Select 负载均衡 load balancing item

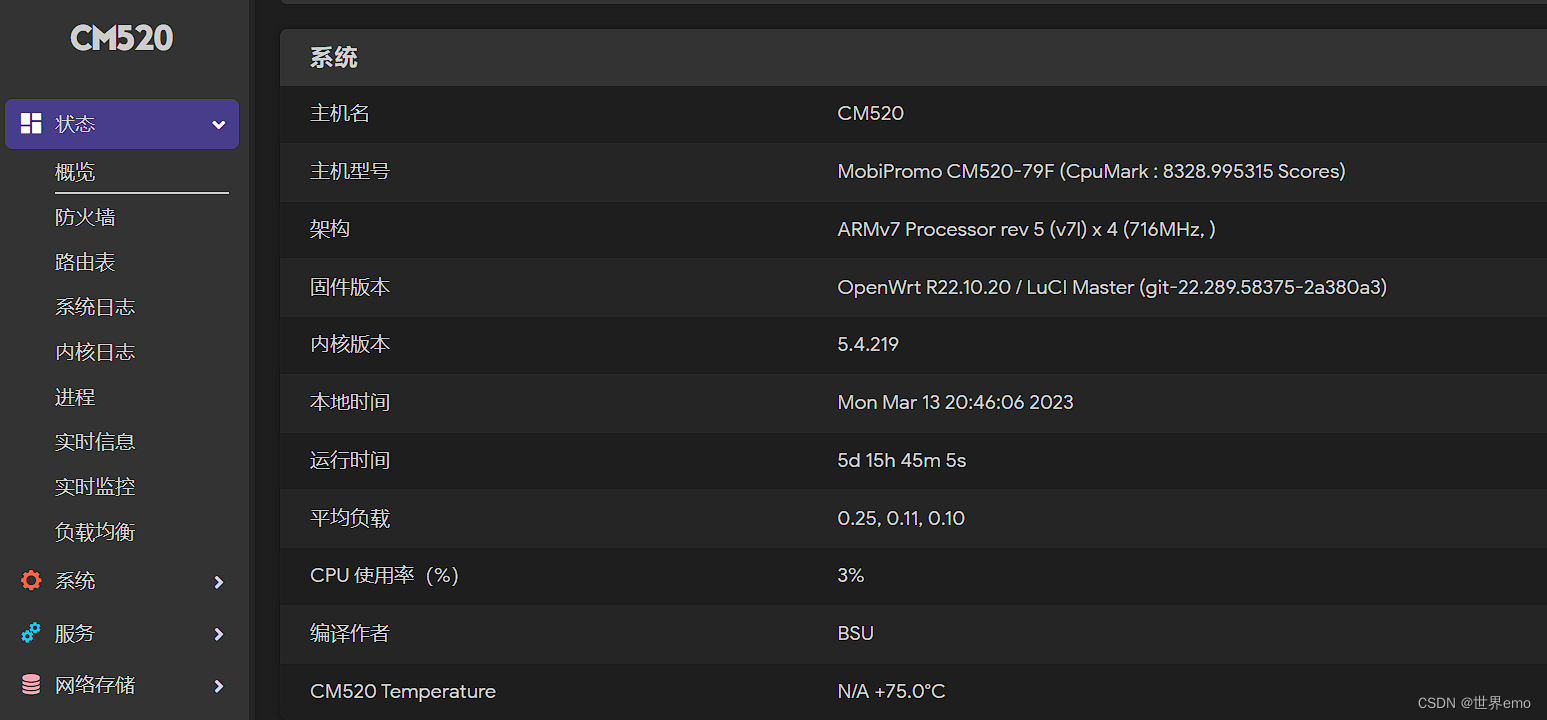tap(95, 532)
